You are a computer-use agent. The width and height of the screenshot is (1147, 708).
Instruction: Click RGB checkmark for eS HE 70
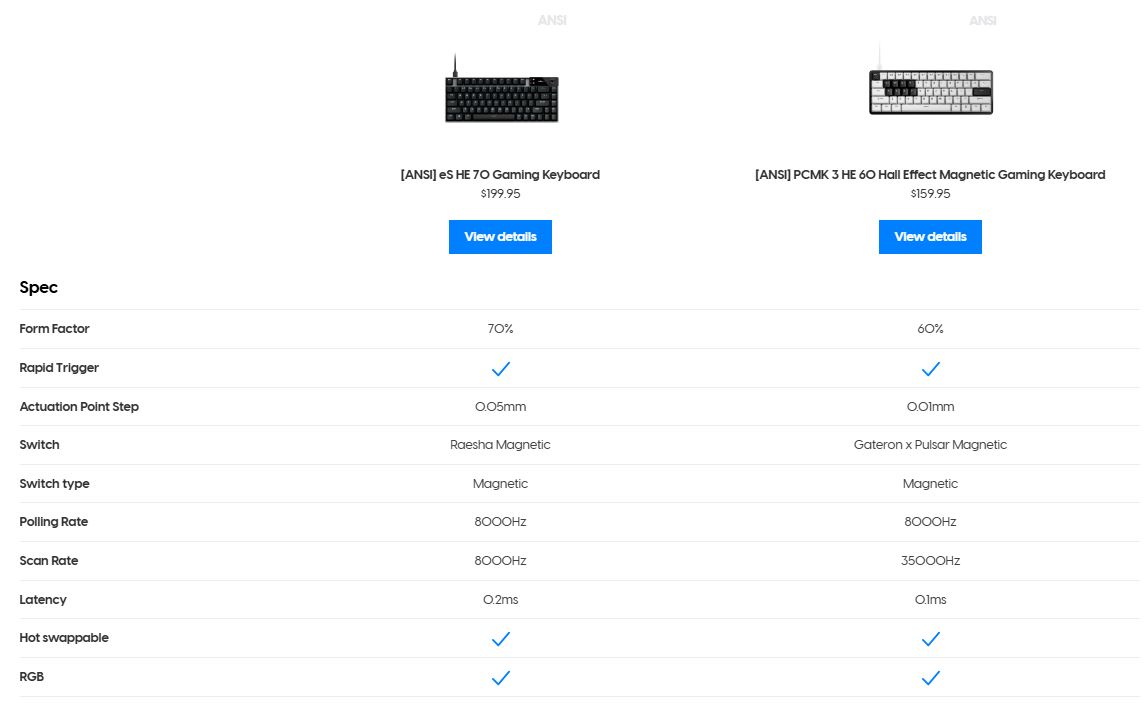(501, 677)
